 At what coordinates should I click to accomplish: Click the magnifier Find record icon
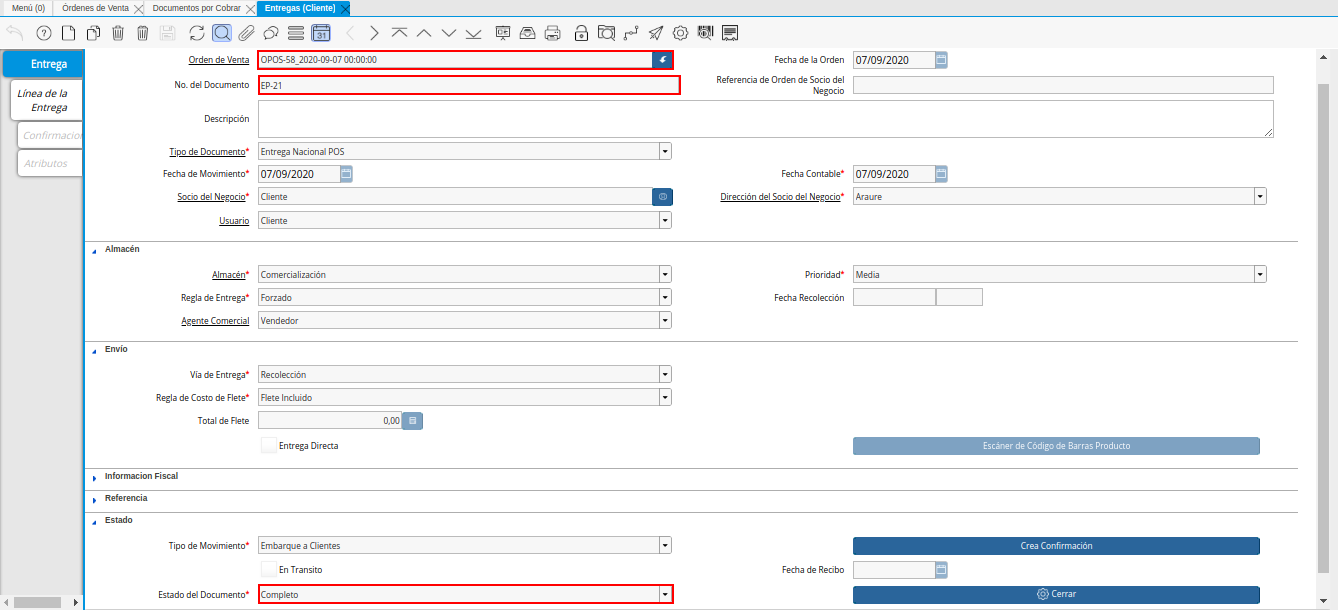coord(222,33)
